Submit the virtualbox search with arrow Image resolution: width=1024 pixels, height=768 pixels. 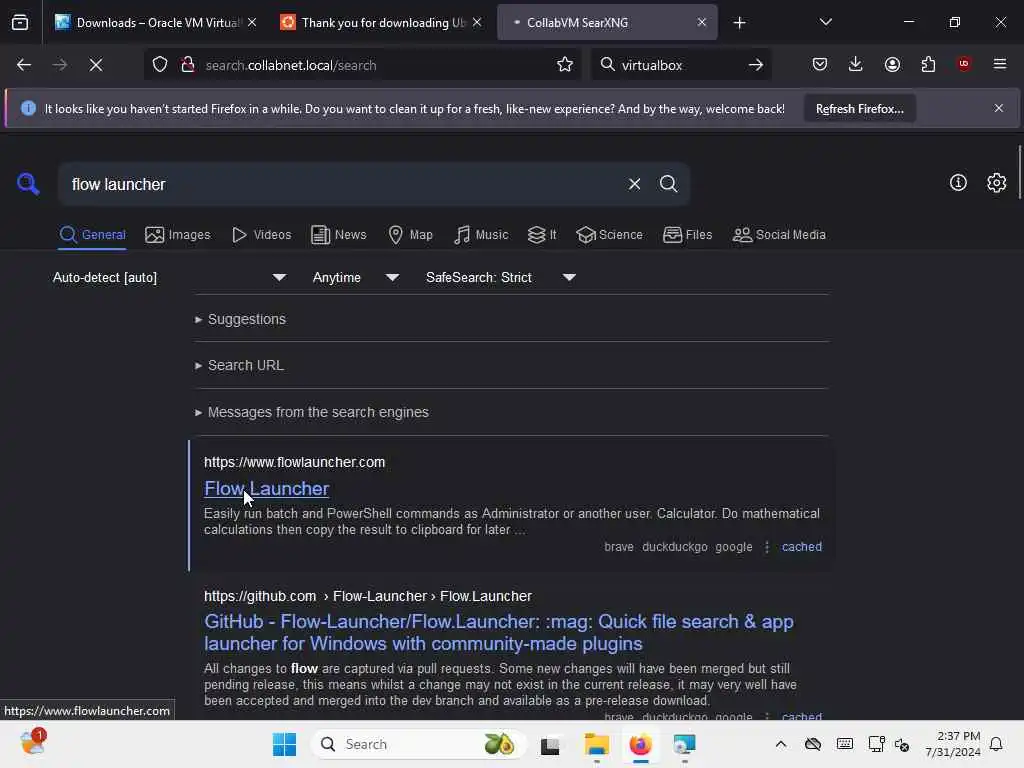pos(756,65)
